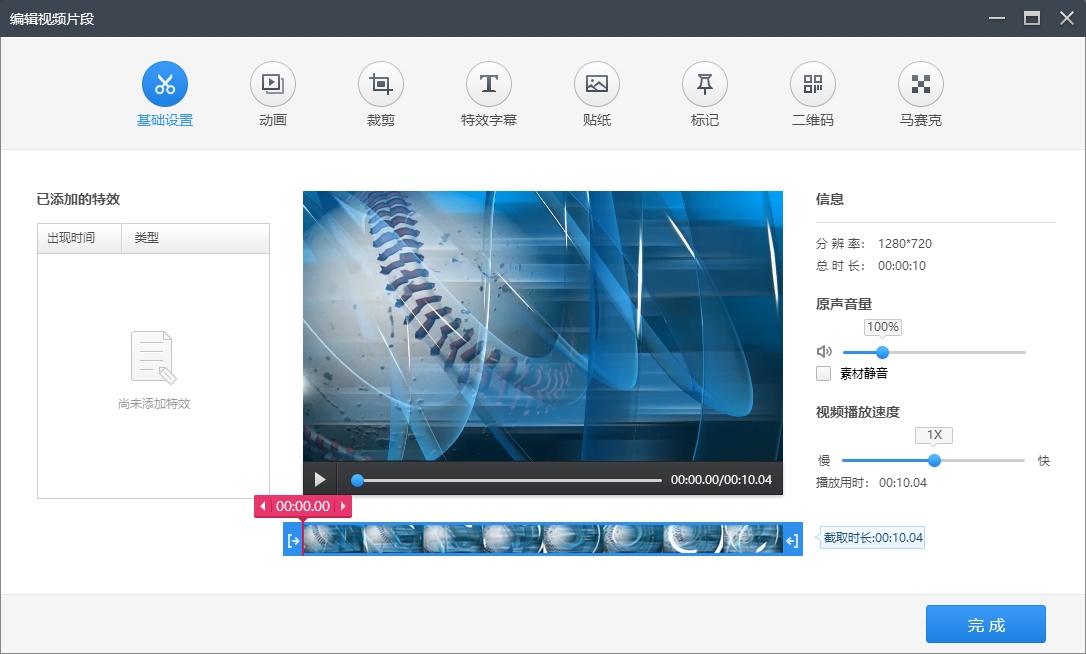The image size is (1086, 654).
Task: Step the timeline marker time forward
Action: coord(343,506)
